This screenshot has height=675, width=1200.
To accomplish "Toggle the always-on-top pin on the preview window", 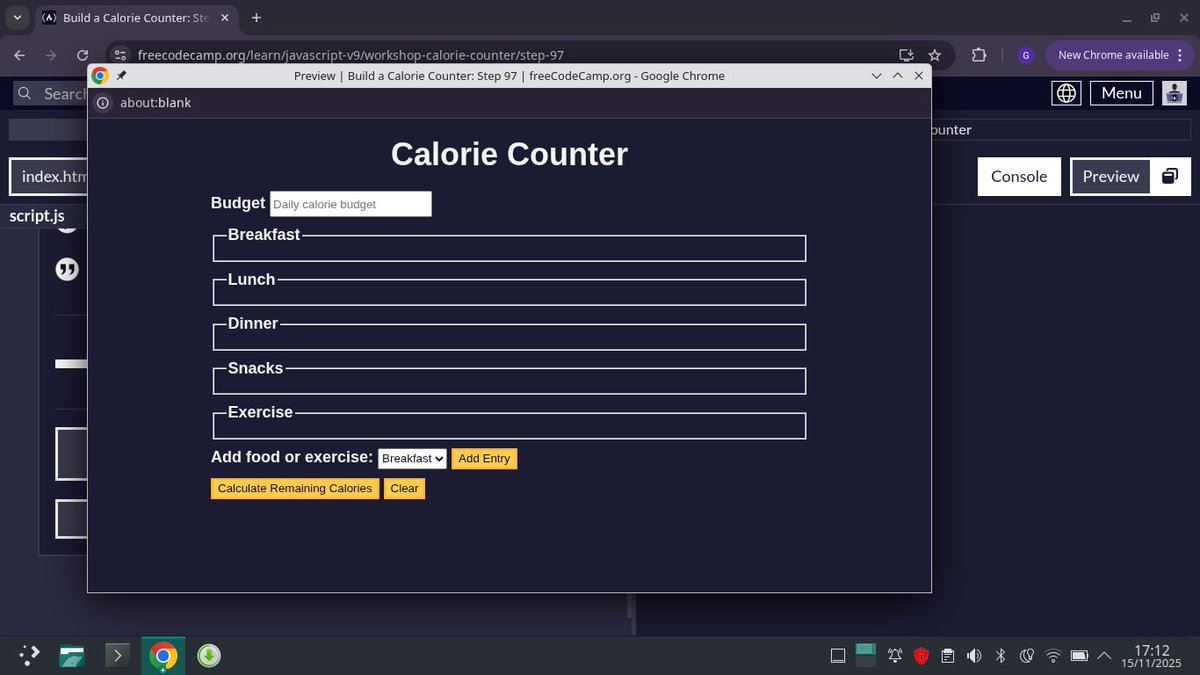I will click(x=120, y=75).
